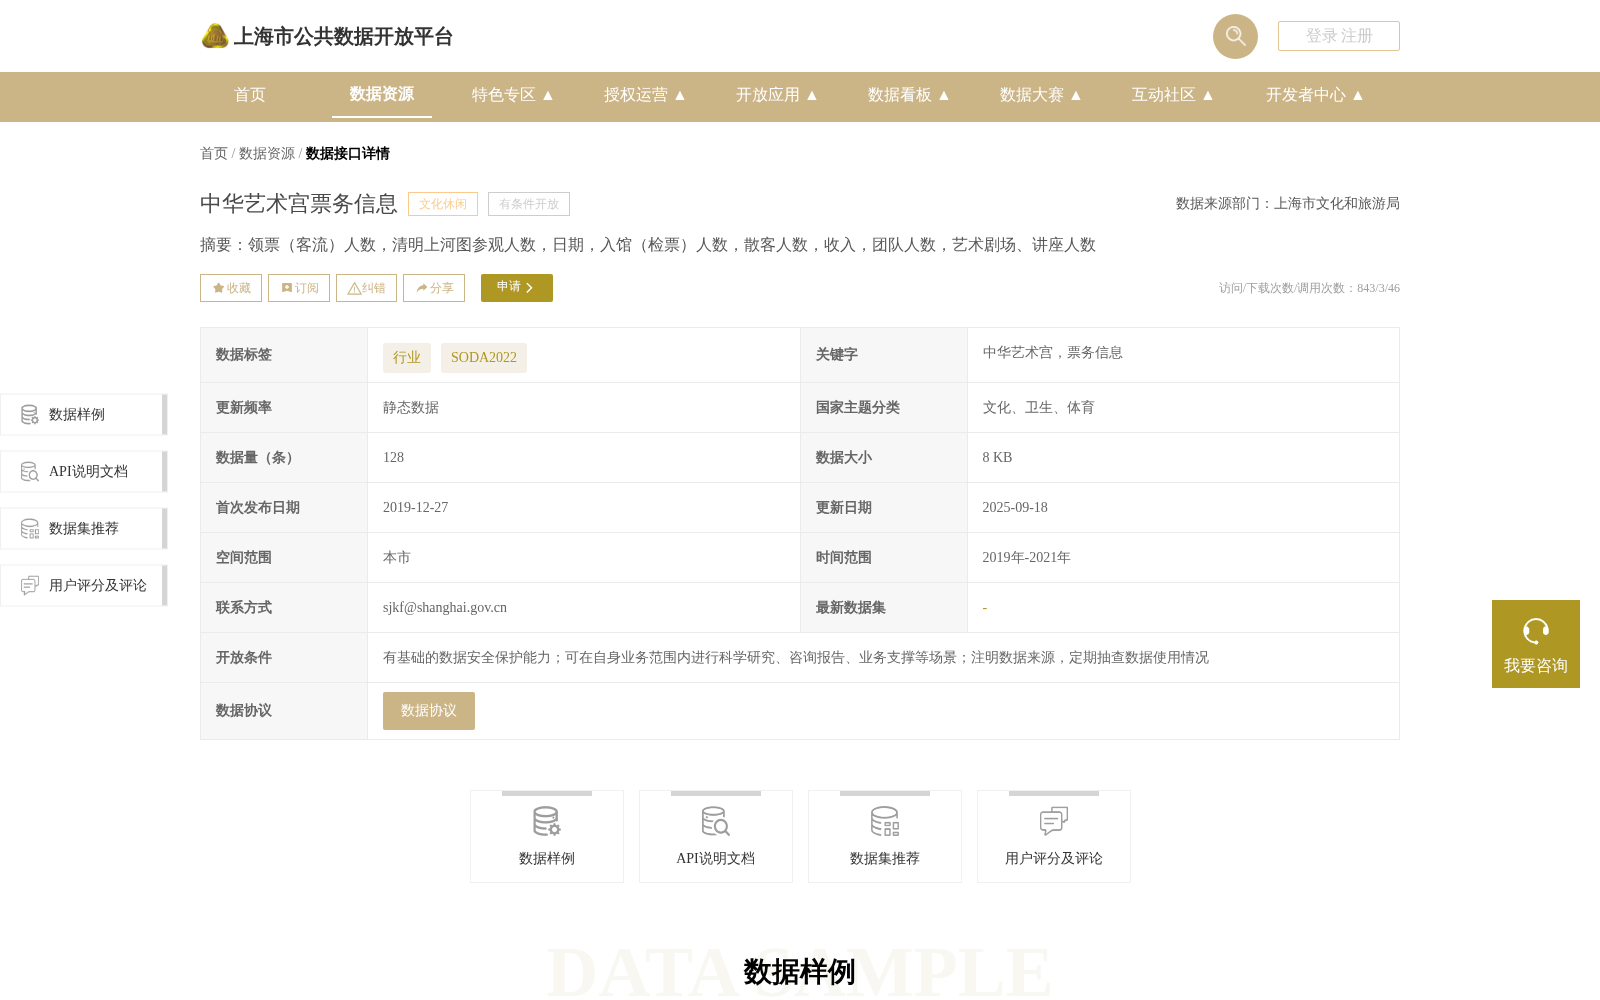Open the 数据协议 agreement button
The width and height of the screenshot is (1600, 1000).
(x=429, y=711)
